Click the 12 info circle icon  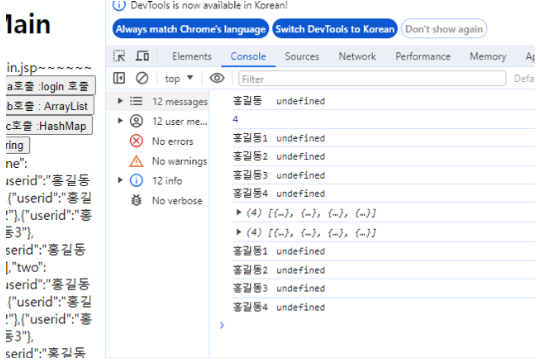point(136,180)
